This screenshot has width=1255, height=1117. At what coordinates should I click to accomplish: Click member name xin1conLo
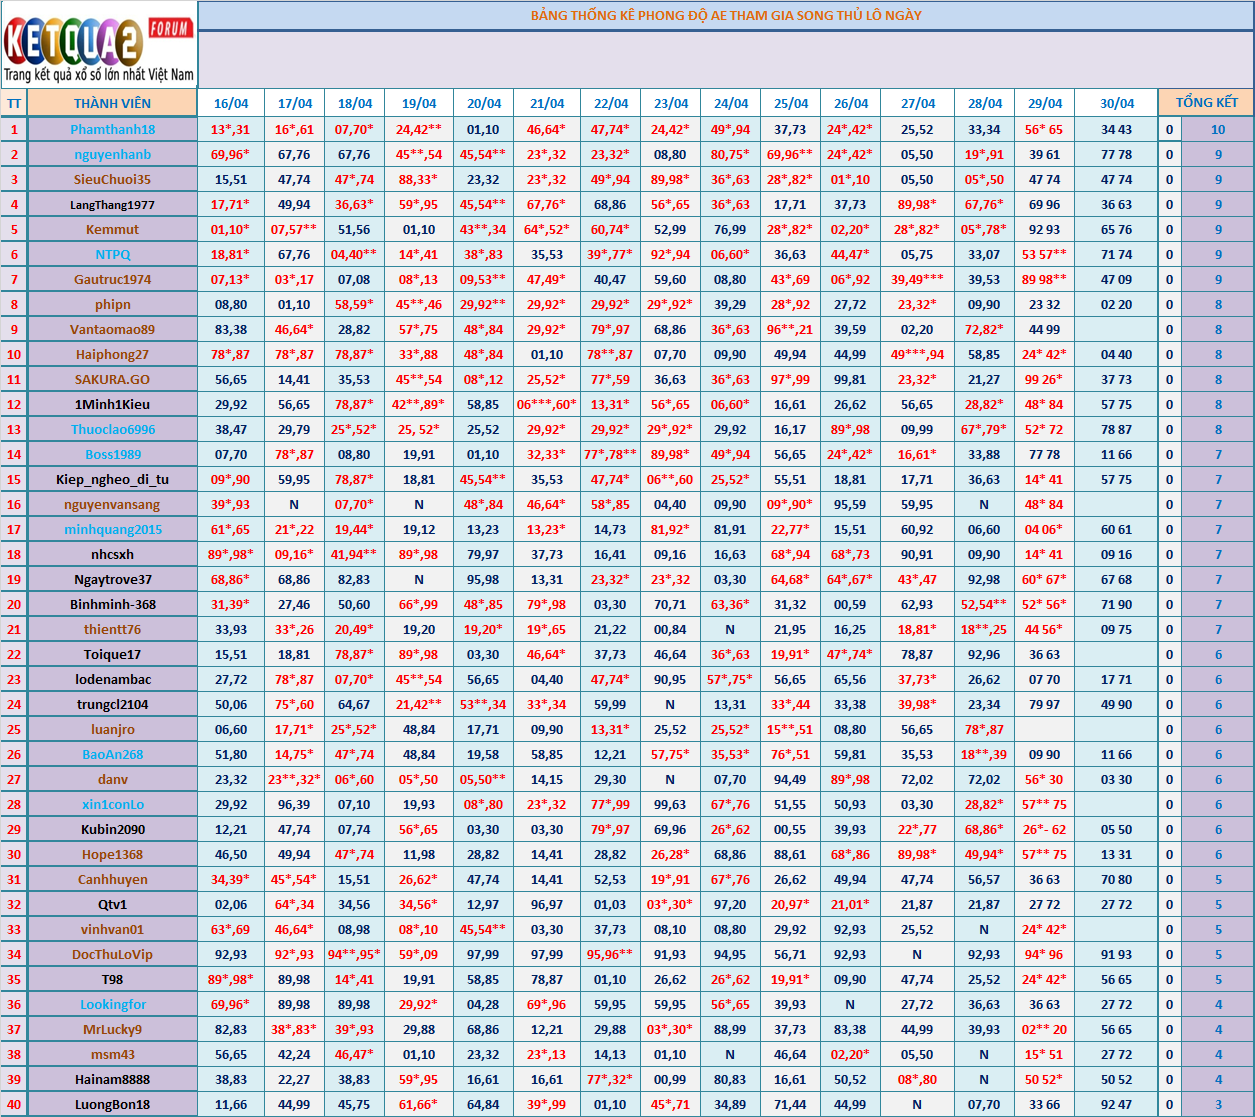coord(113,804)
